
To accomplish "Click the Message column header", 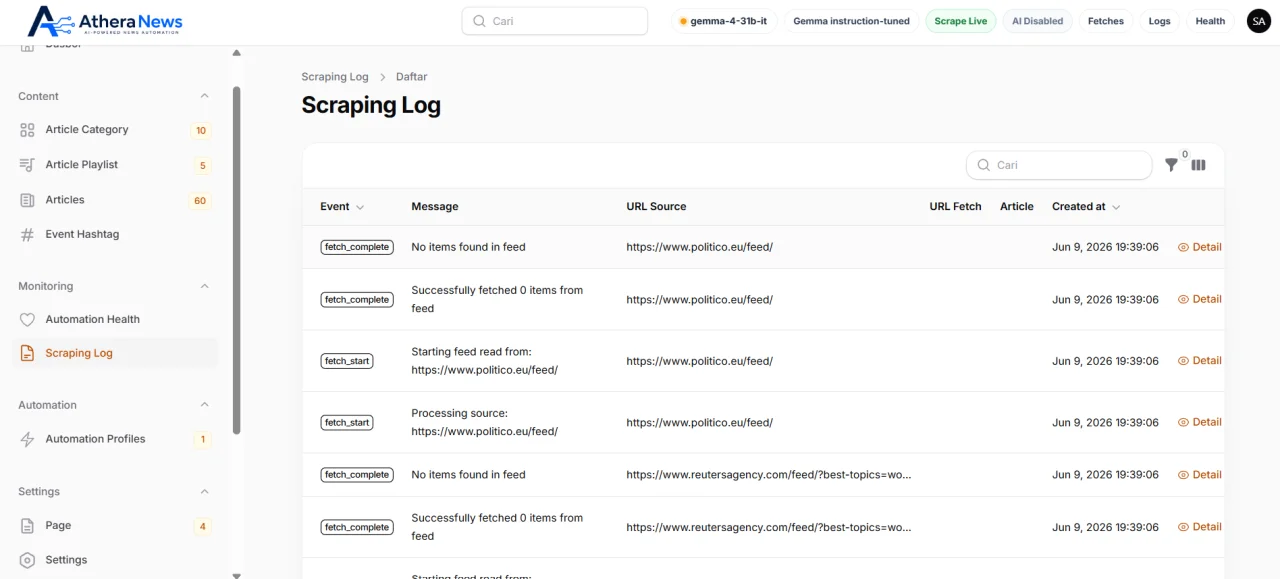I will click(435, 207).
